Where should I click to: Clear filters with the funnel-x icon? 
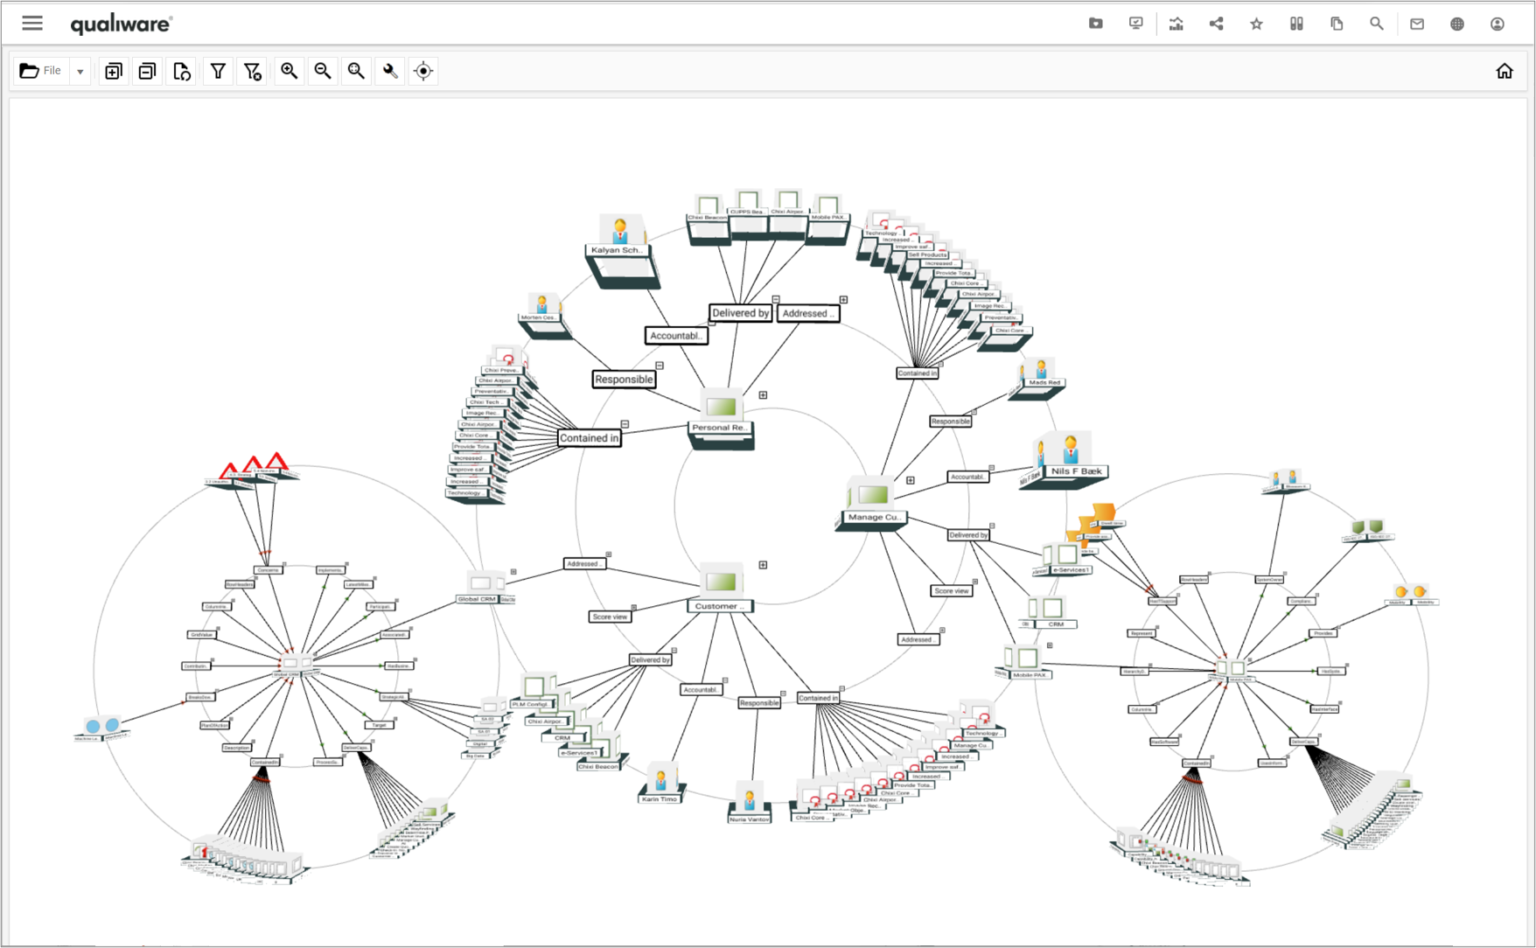pos(252,71)
